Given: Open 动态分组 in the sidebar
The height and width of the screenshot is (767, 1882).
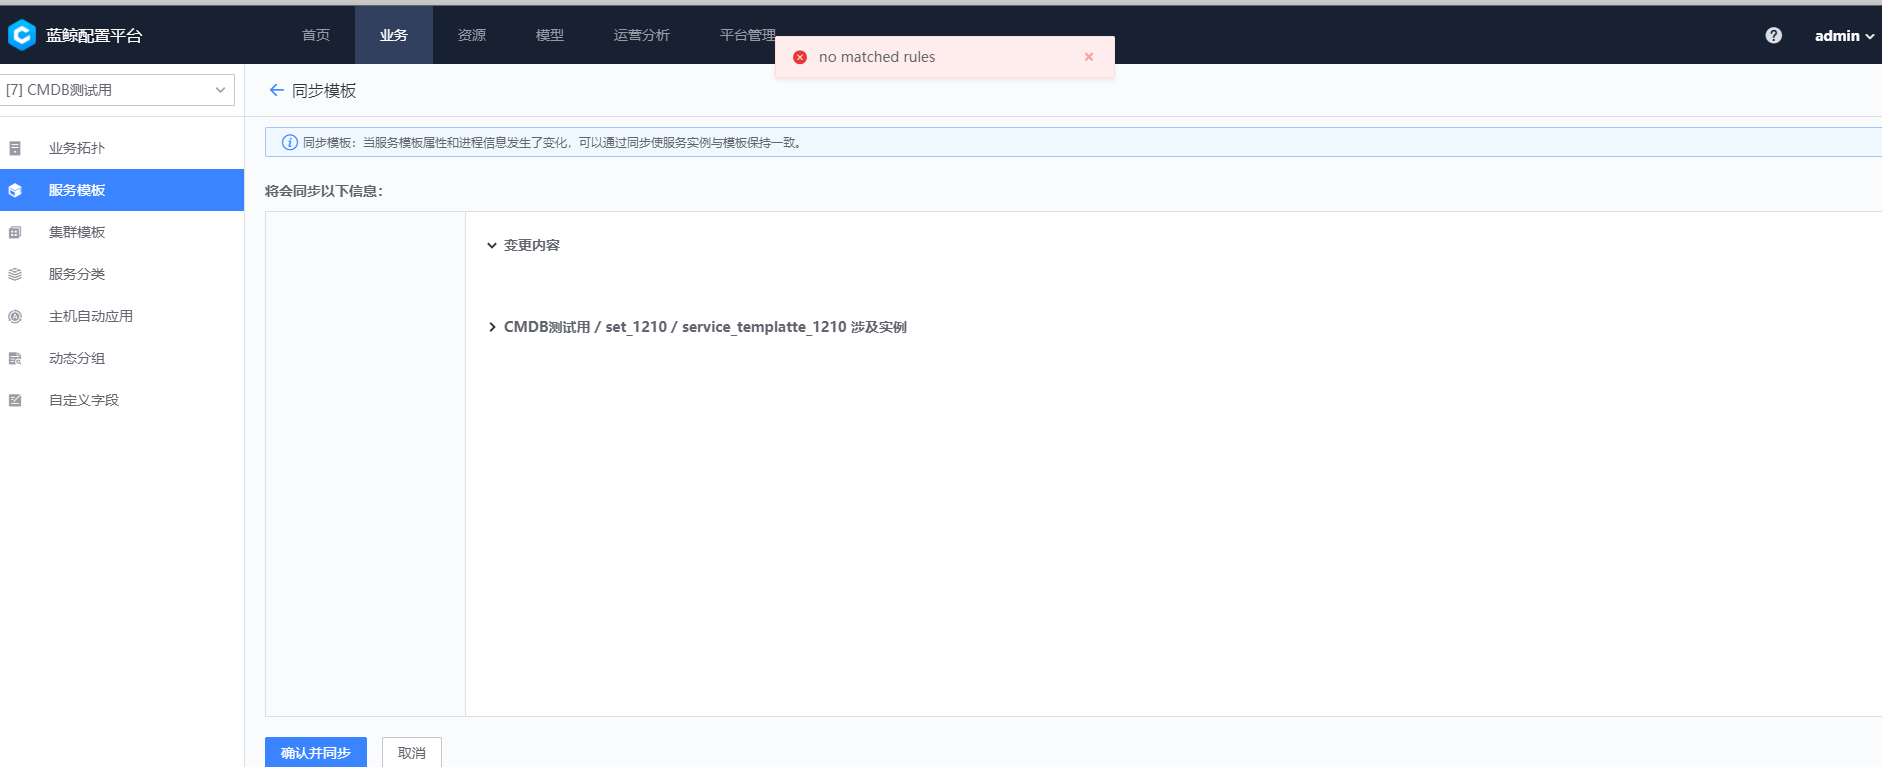Looking at the screenshot, I should [122, 358].
